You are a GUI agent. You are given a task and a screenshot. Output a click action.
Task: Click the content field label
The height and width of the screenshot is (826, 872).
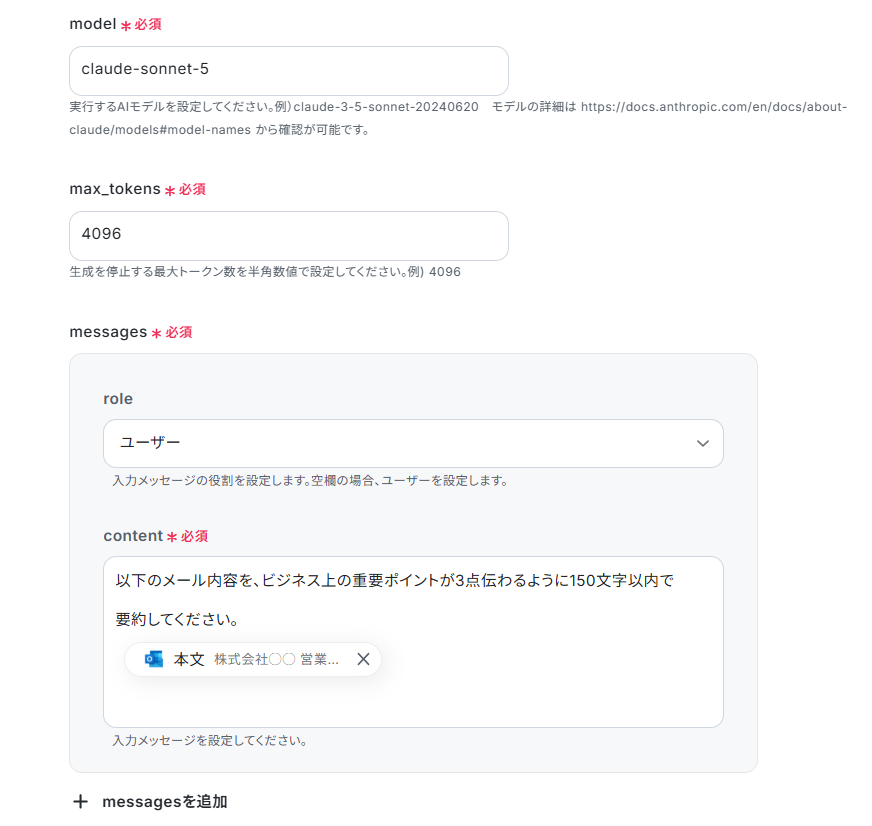click(x=133, y=536)
